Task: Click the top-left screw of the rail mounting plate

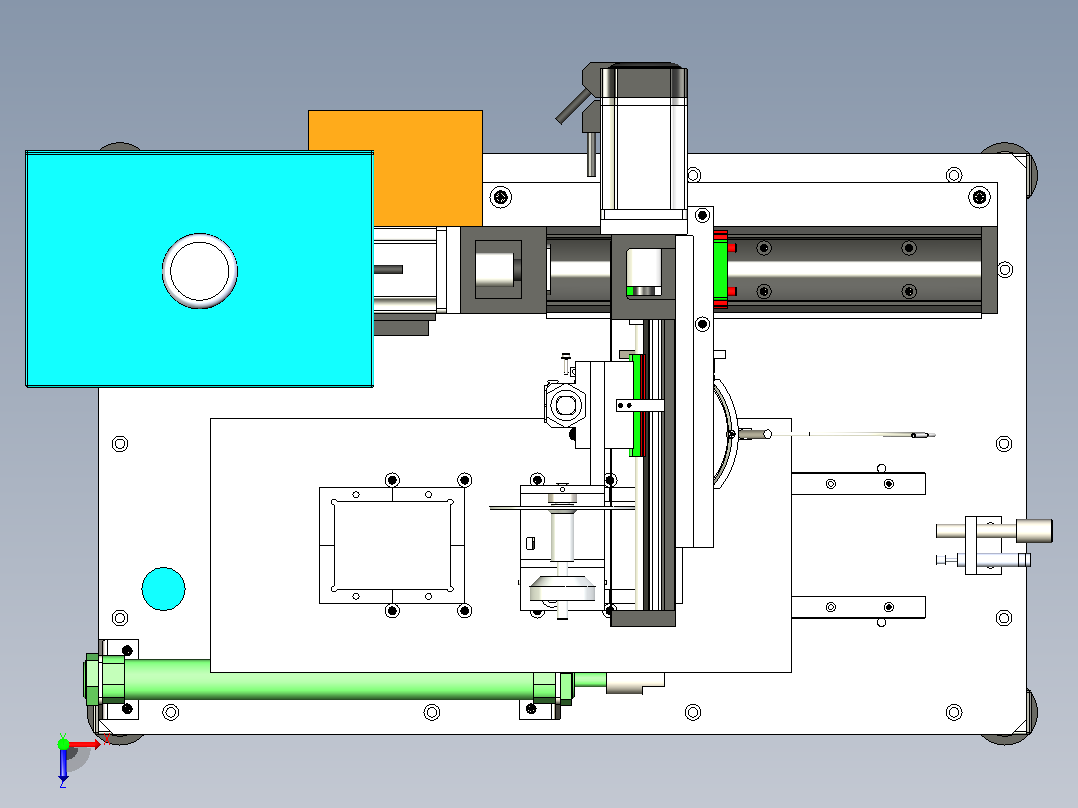Action: 500,197
